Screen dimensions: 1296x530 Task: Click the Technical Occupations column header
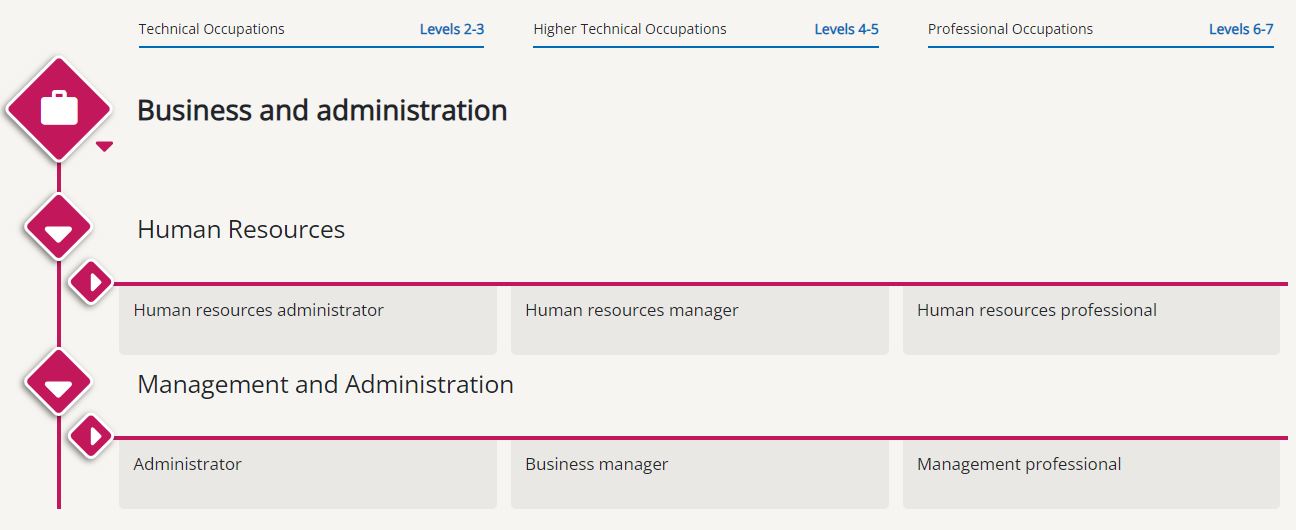[x=212, y=29]
